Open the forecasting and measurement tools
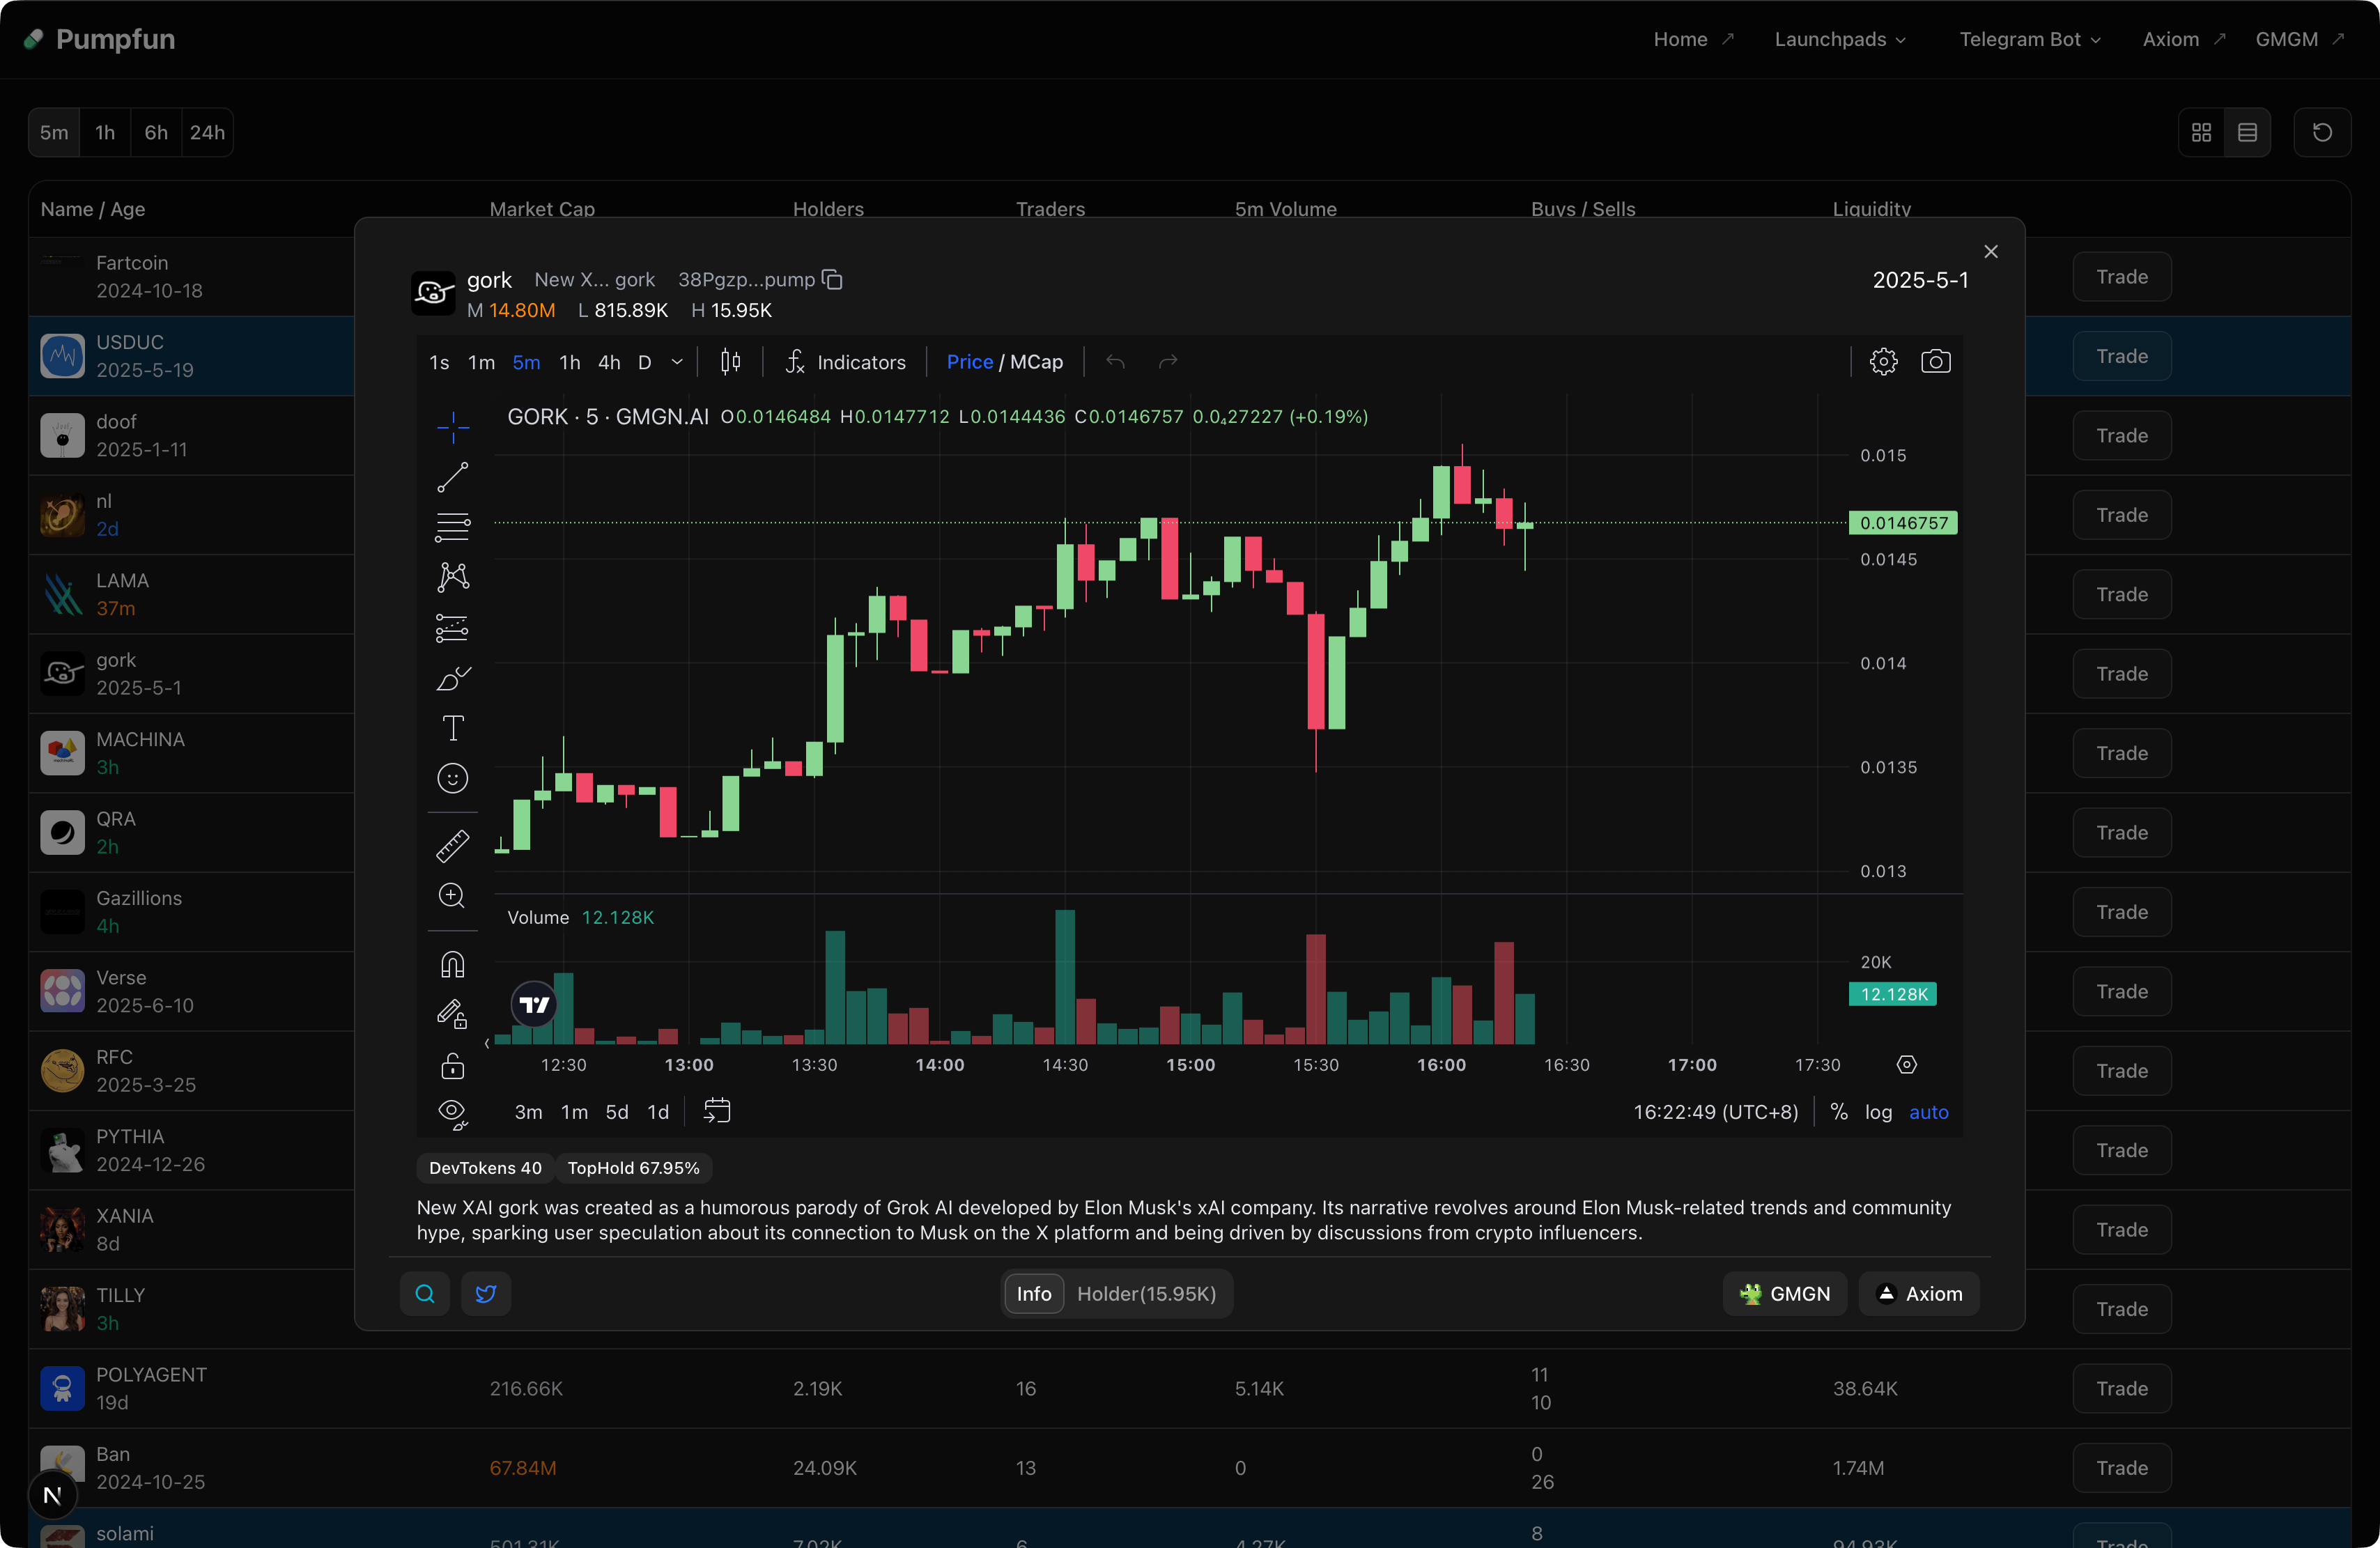 452,628
